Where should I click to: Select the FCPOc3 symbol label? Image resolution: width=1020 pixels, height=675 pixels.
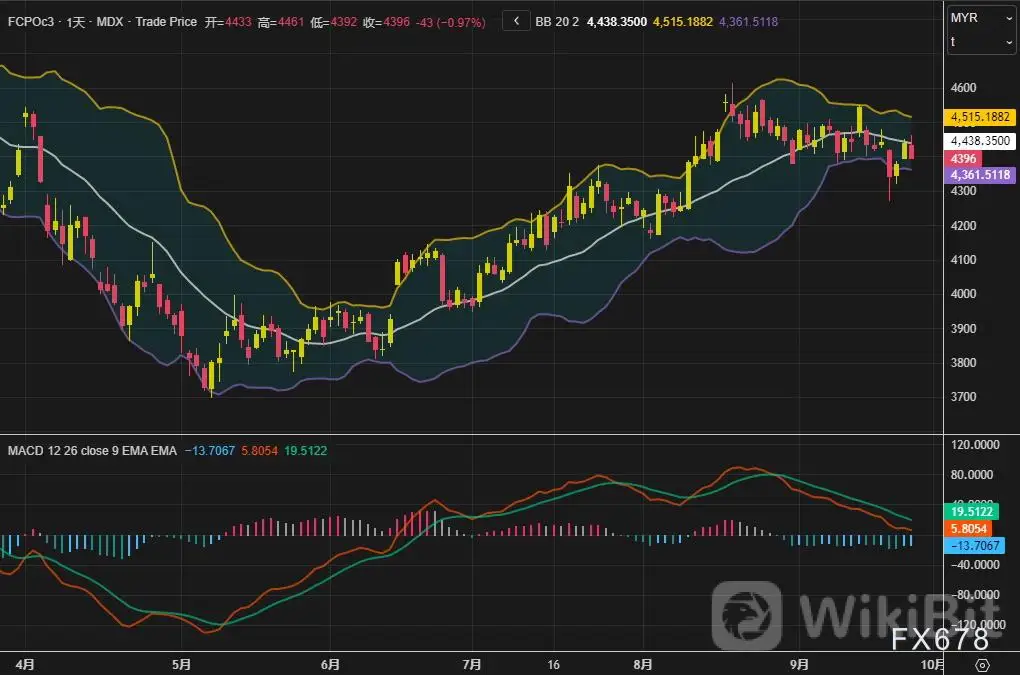point(31,22)
